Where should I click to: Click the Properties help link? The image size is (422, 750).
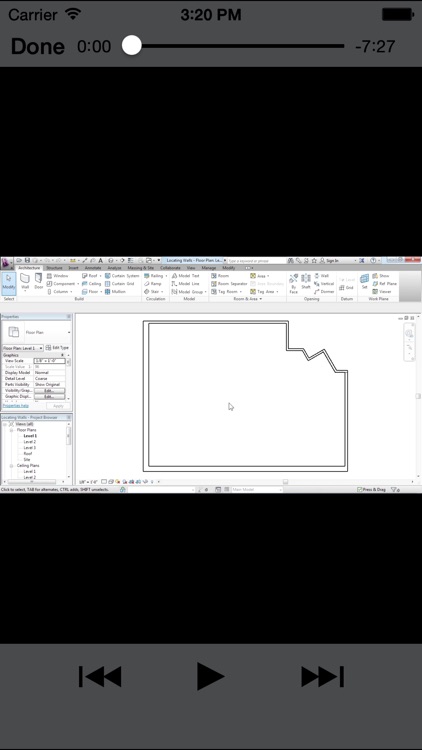[16, 406]
